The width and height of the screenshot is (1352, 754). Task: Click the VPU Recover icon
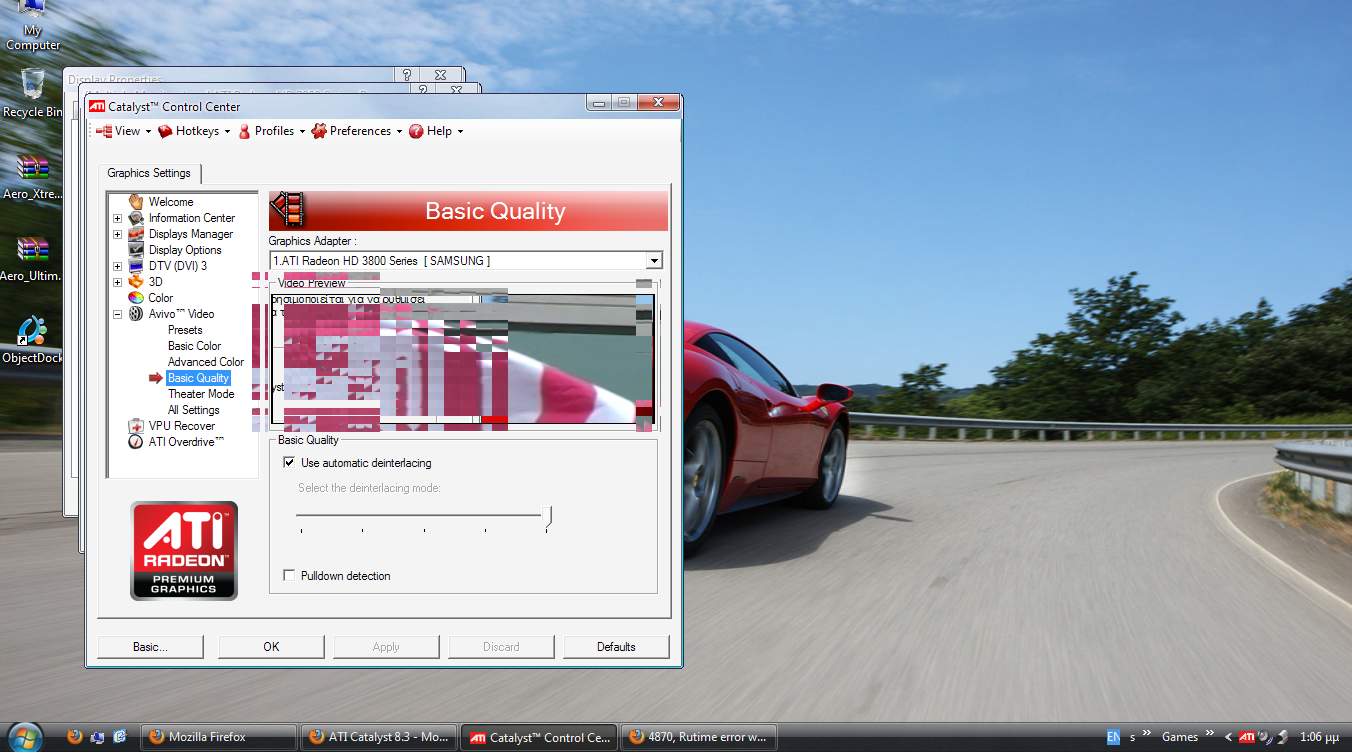click(136, 426)
